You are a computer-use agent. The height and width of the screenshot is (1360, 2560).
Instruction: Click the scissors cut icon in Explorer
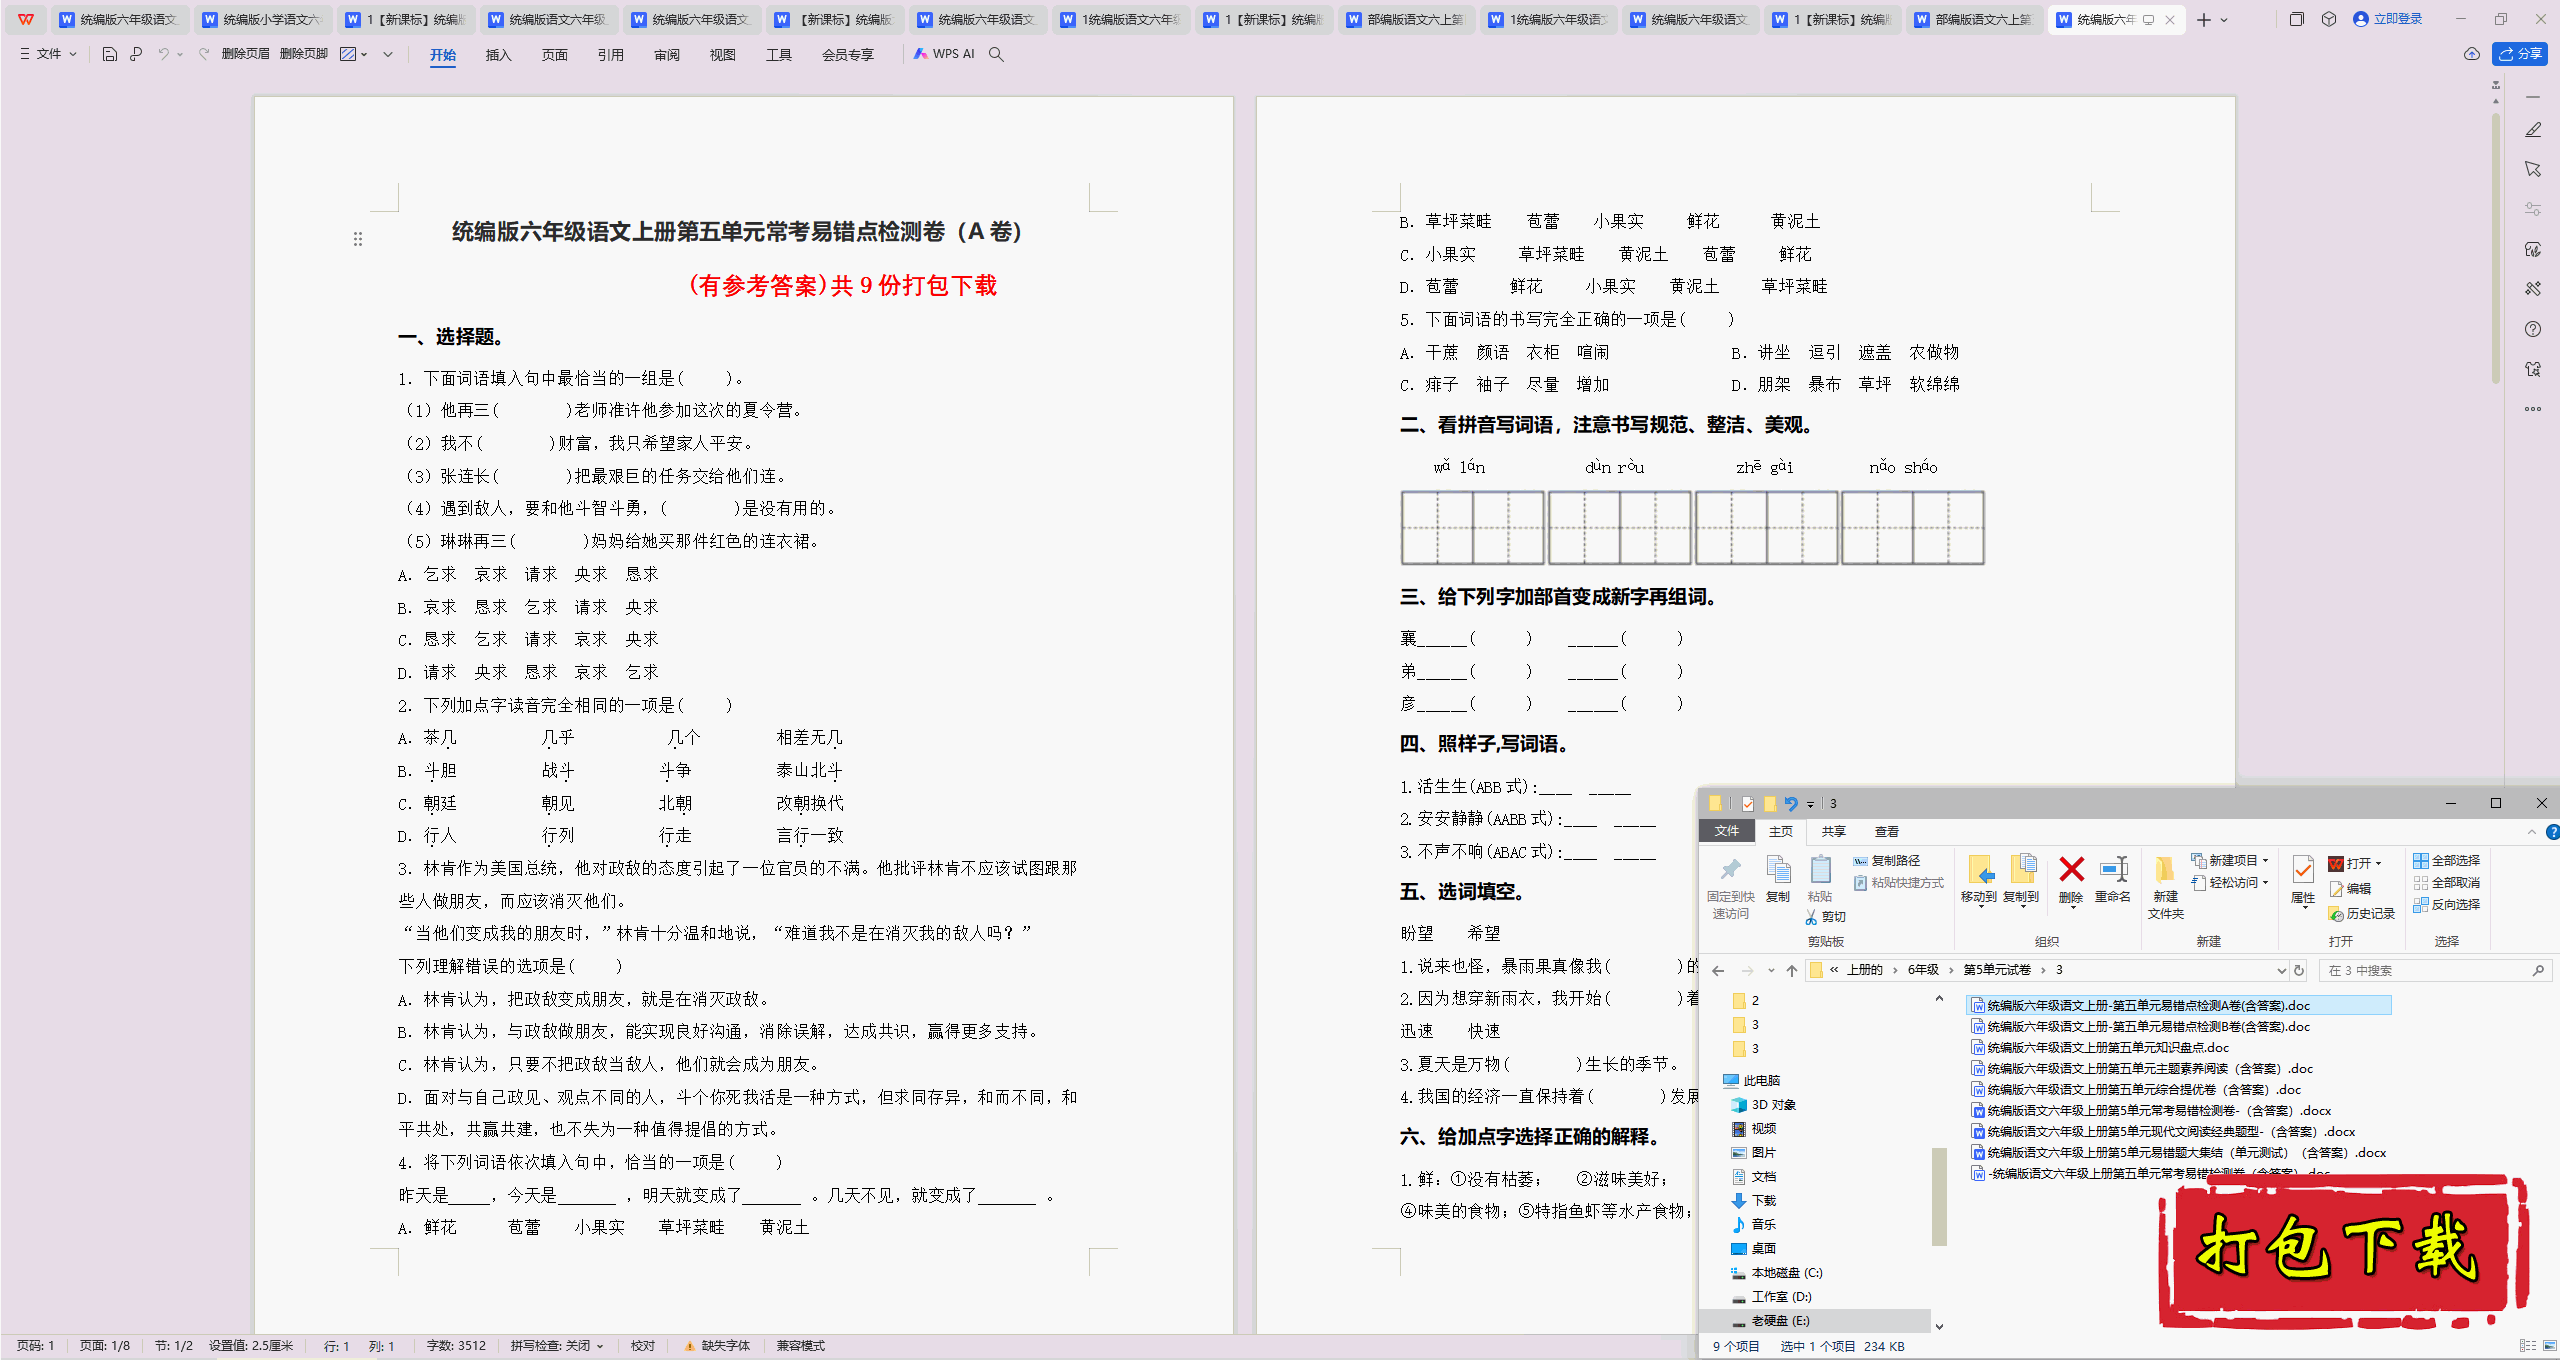(x=1812, y=917)
